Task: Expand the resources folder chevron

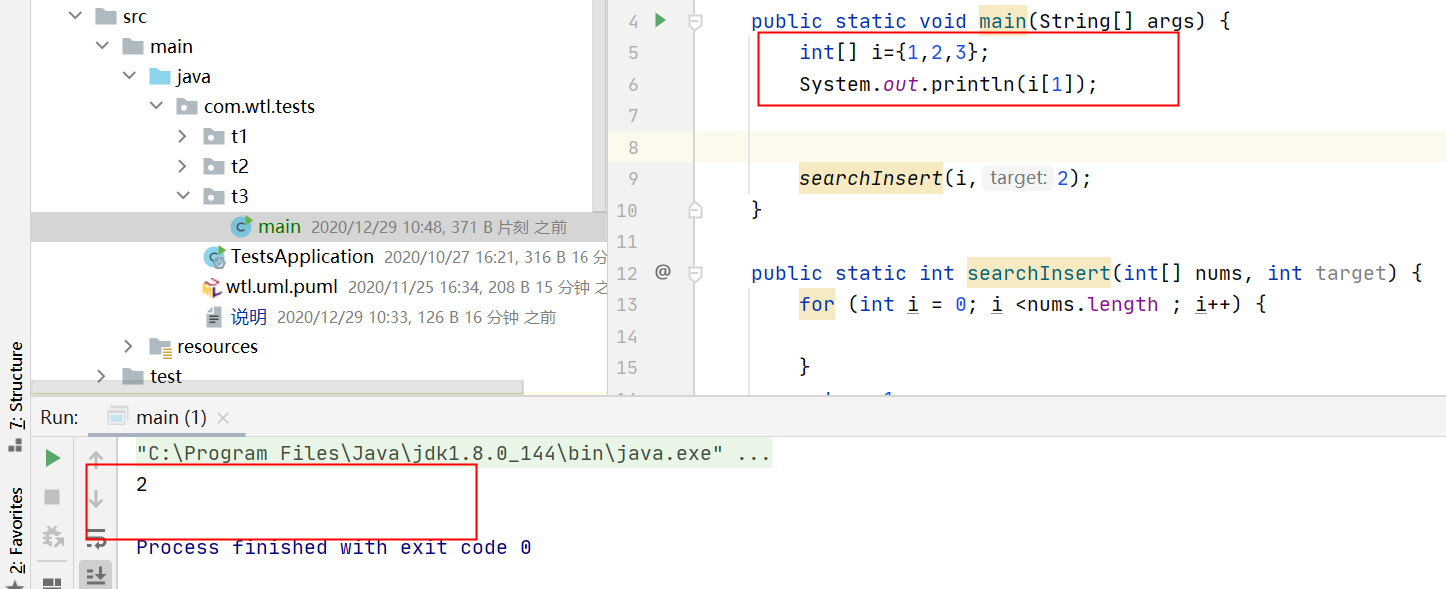Action: [129, 347]
